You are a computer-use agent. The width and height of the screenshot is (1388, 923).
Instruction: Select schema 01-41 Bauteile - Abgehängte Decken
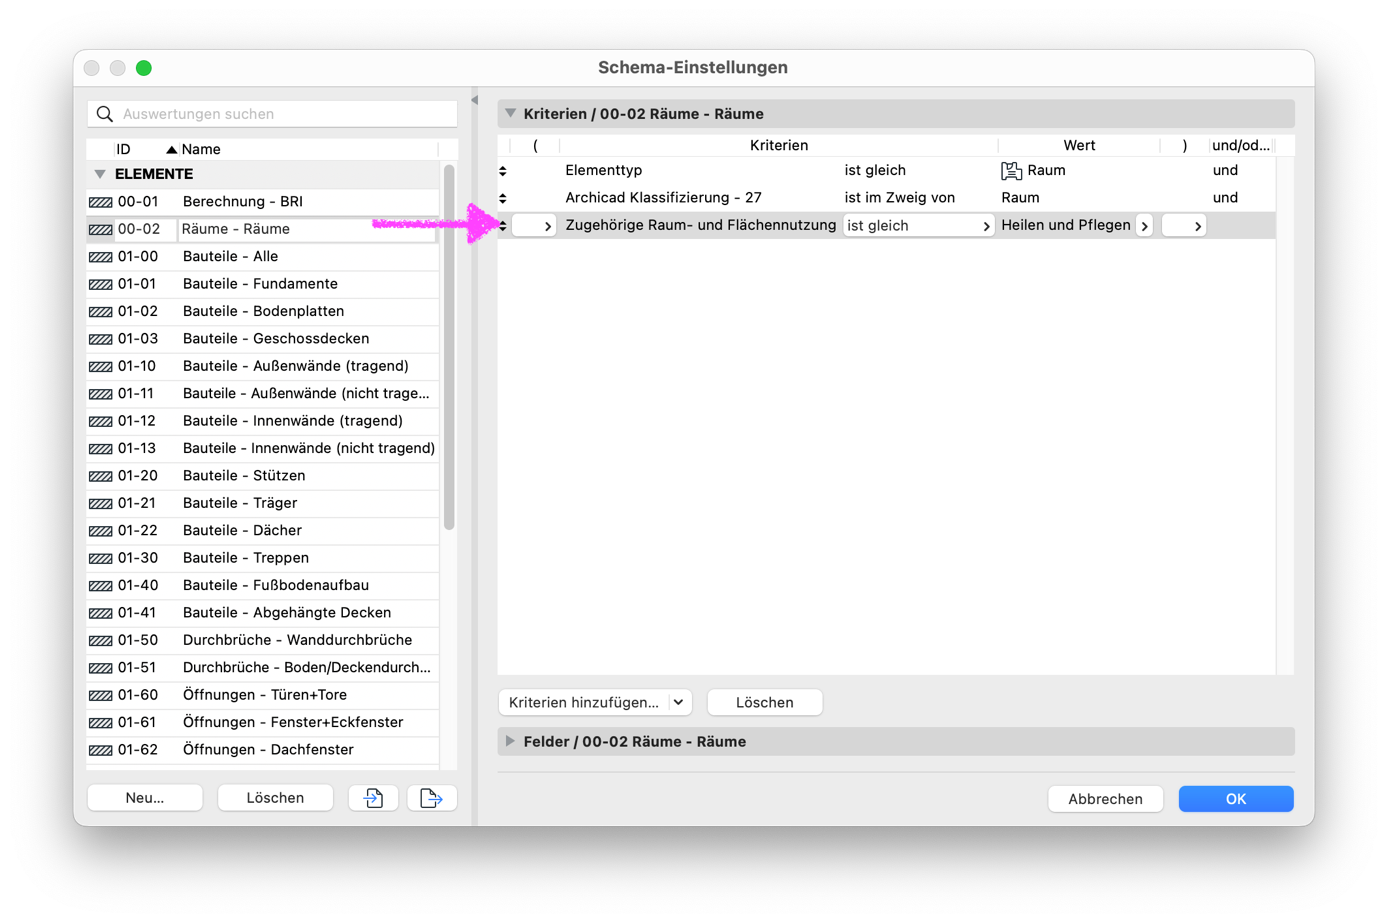pos(263,613)
